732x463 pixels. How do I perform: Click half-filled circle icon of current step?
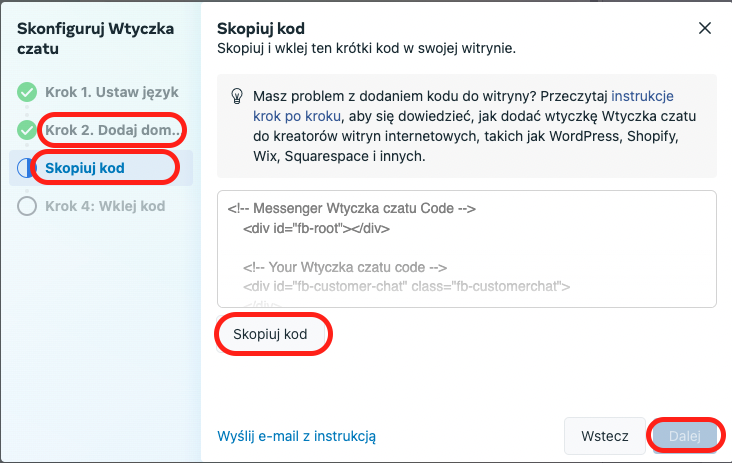27,168
